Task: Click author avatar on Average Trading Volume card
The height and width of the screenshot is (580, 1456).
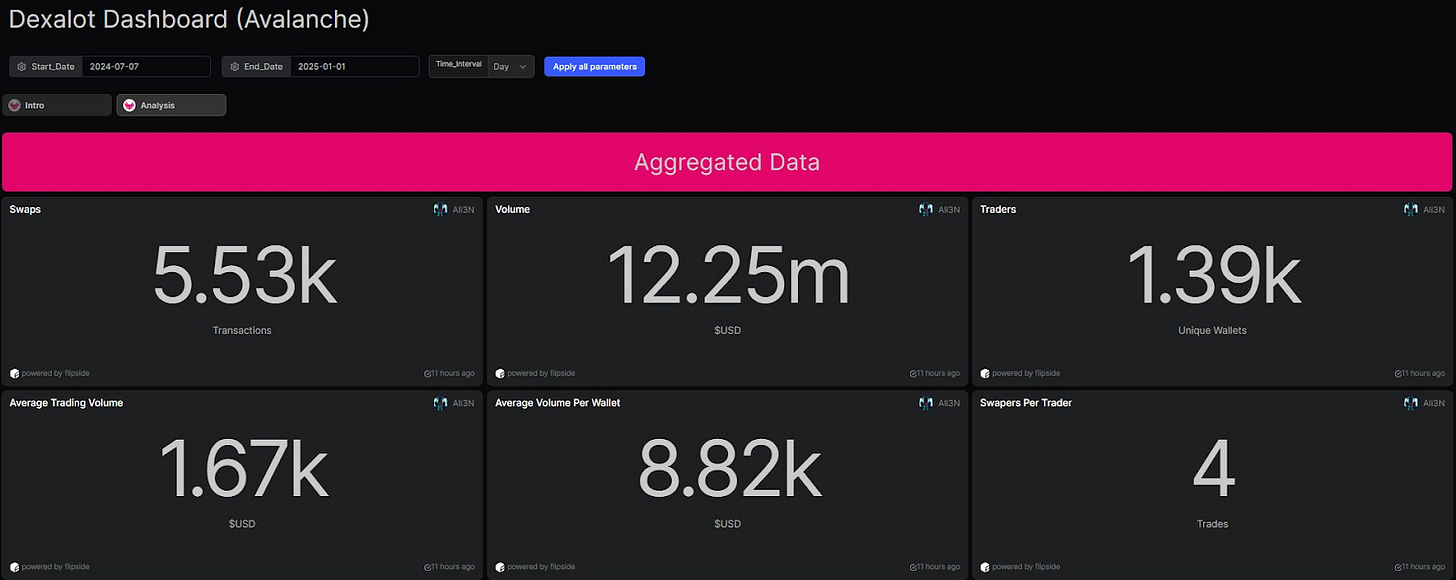Action: [x=440, y=403]
